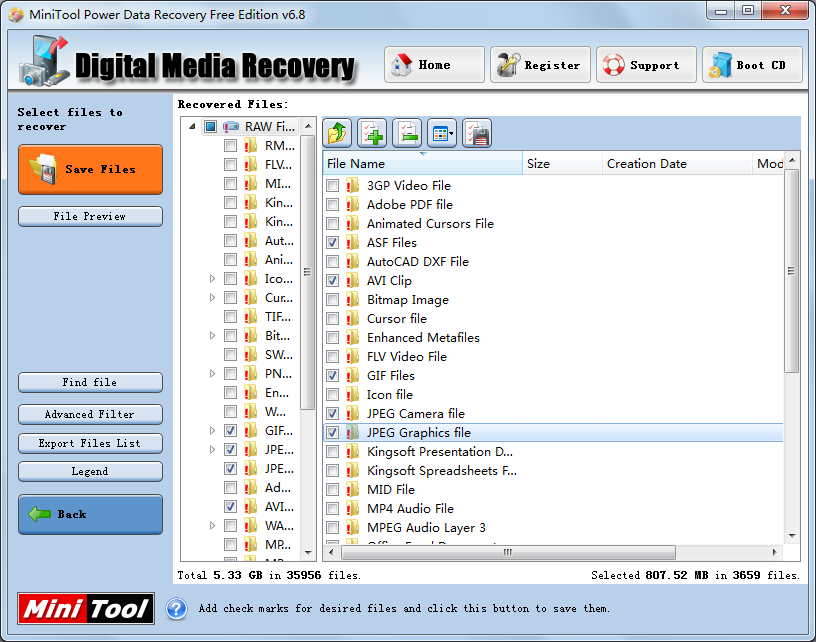Click the go up one folder toolbar icon
Screen dimensions: 816x642
pyautogui.click(x=337, y=133)
